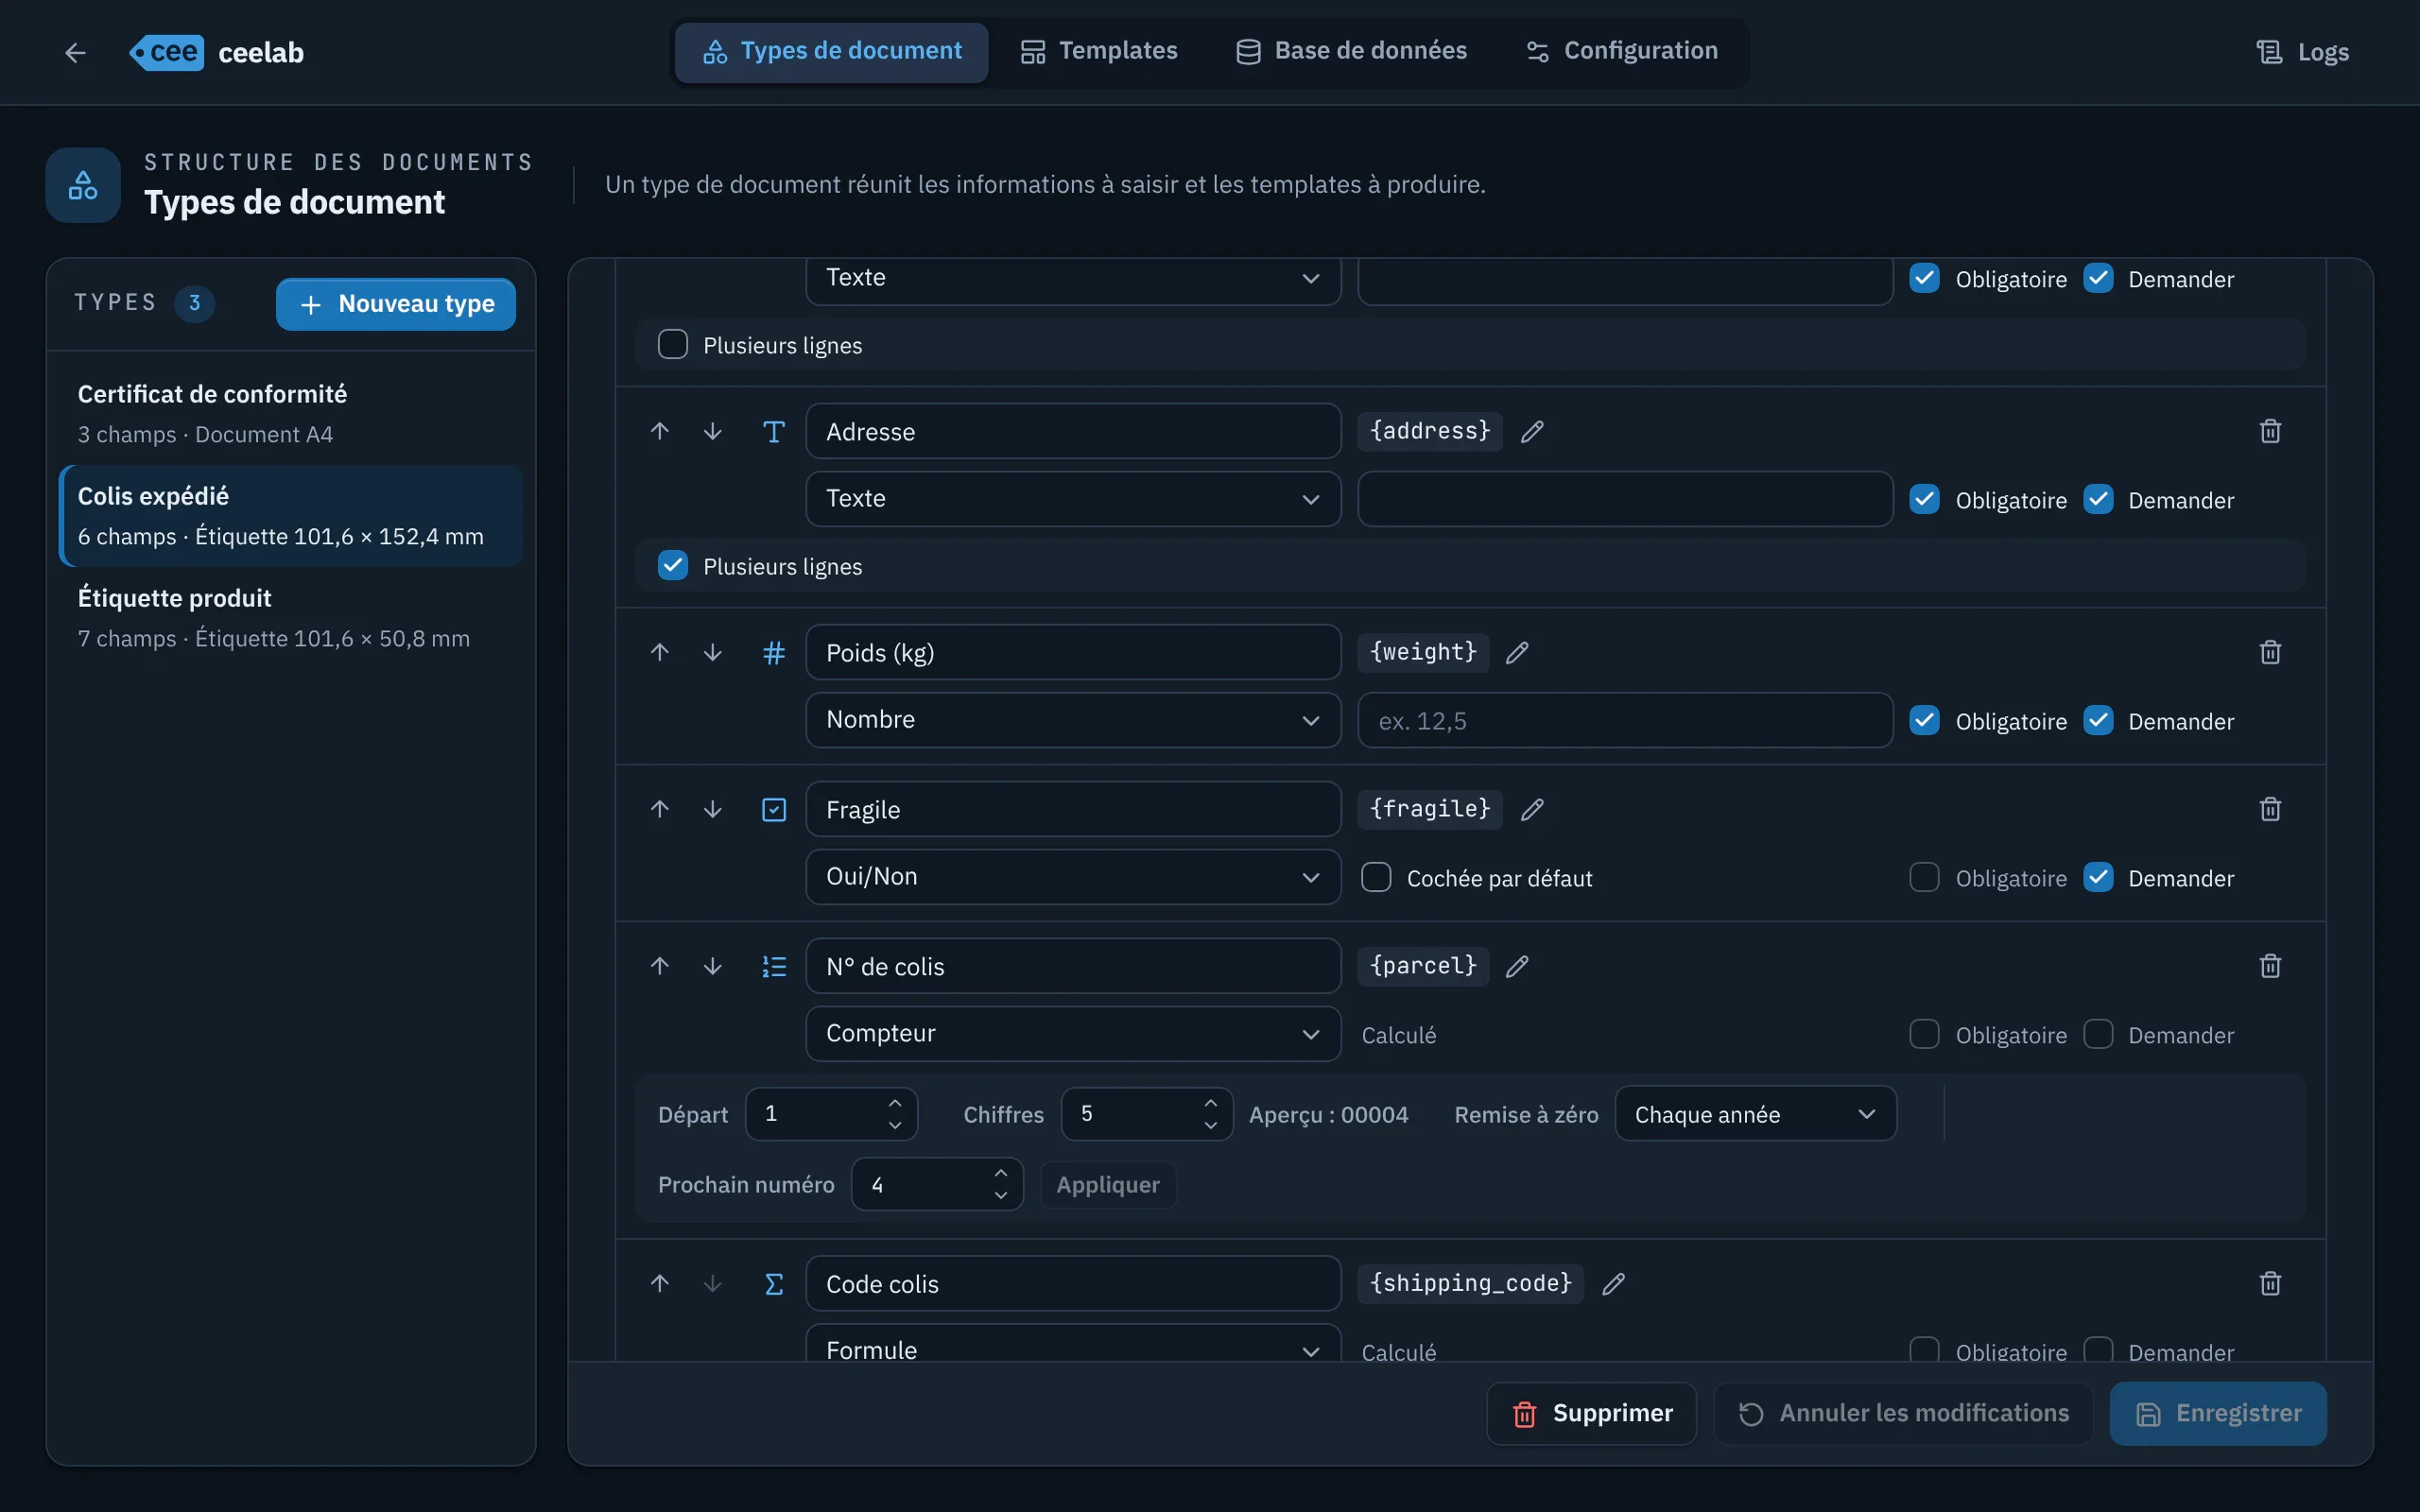Switch to the Templates tab
The height and width of the screenshot is (1512, 2420).
click(x=1098, y=51)
